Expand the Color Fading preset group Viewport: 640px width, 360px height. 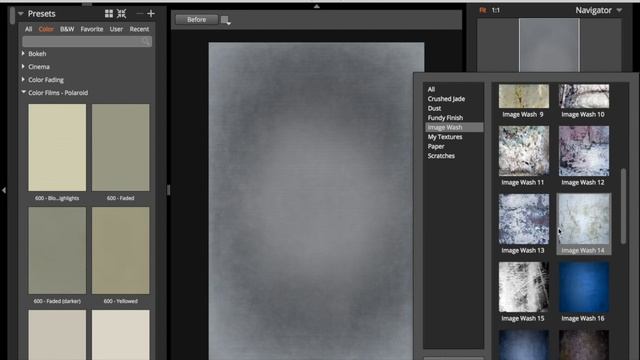pos(23,80)
